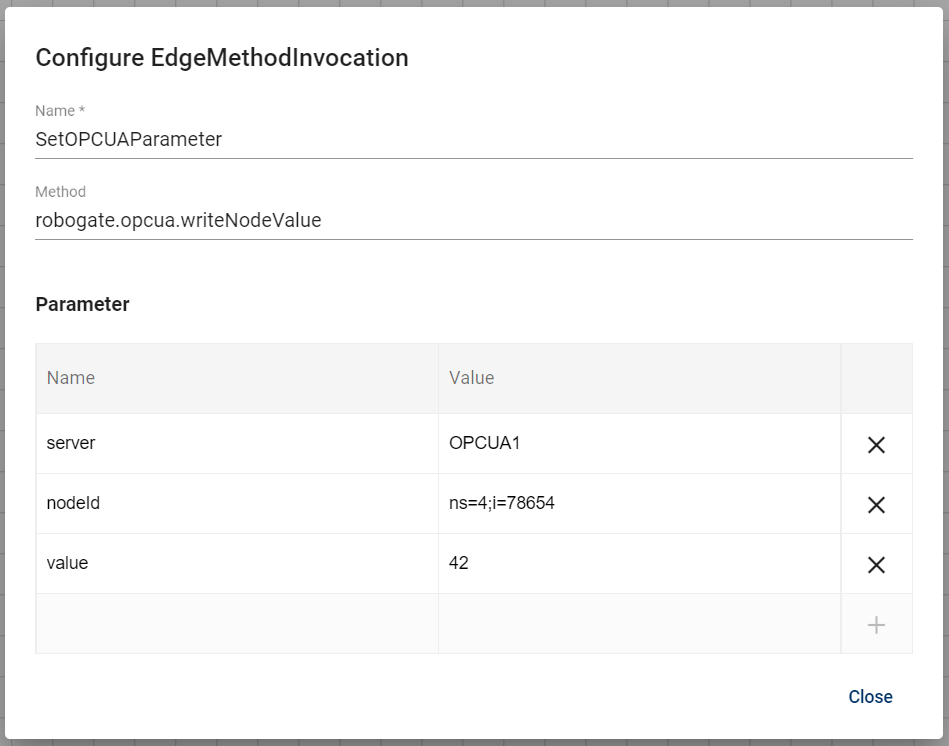Click the Configure EdgeMethodInvocation dialog title
The height and width of the screenshot is (746, 949).
point(222,58)
